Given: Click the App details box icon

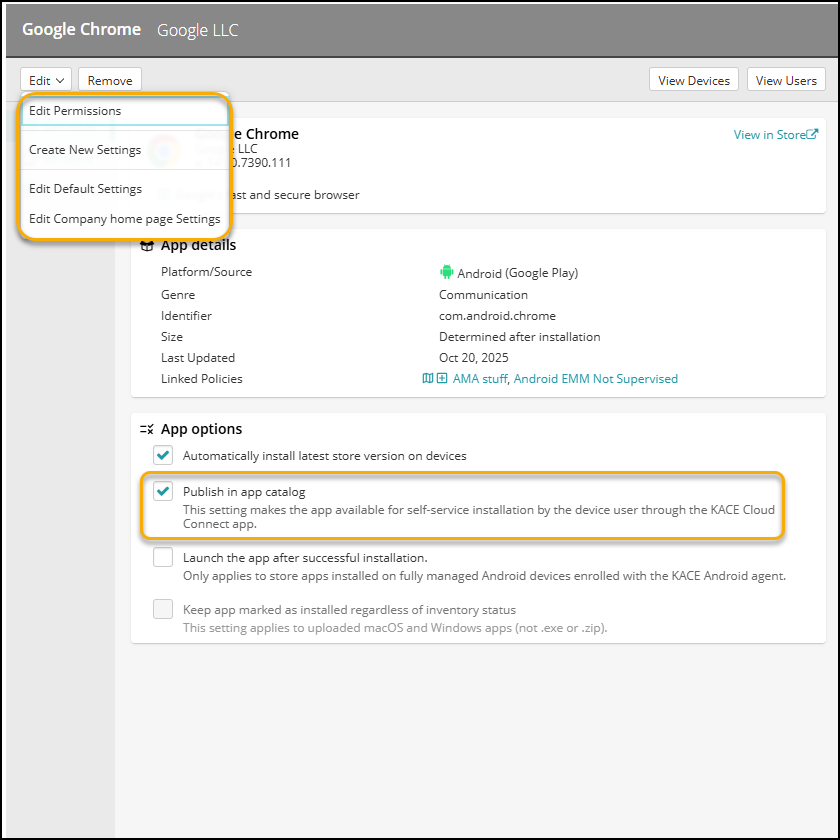Looking at the screenshot, I should 147,245.
